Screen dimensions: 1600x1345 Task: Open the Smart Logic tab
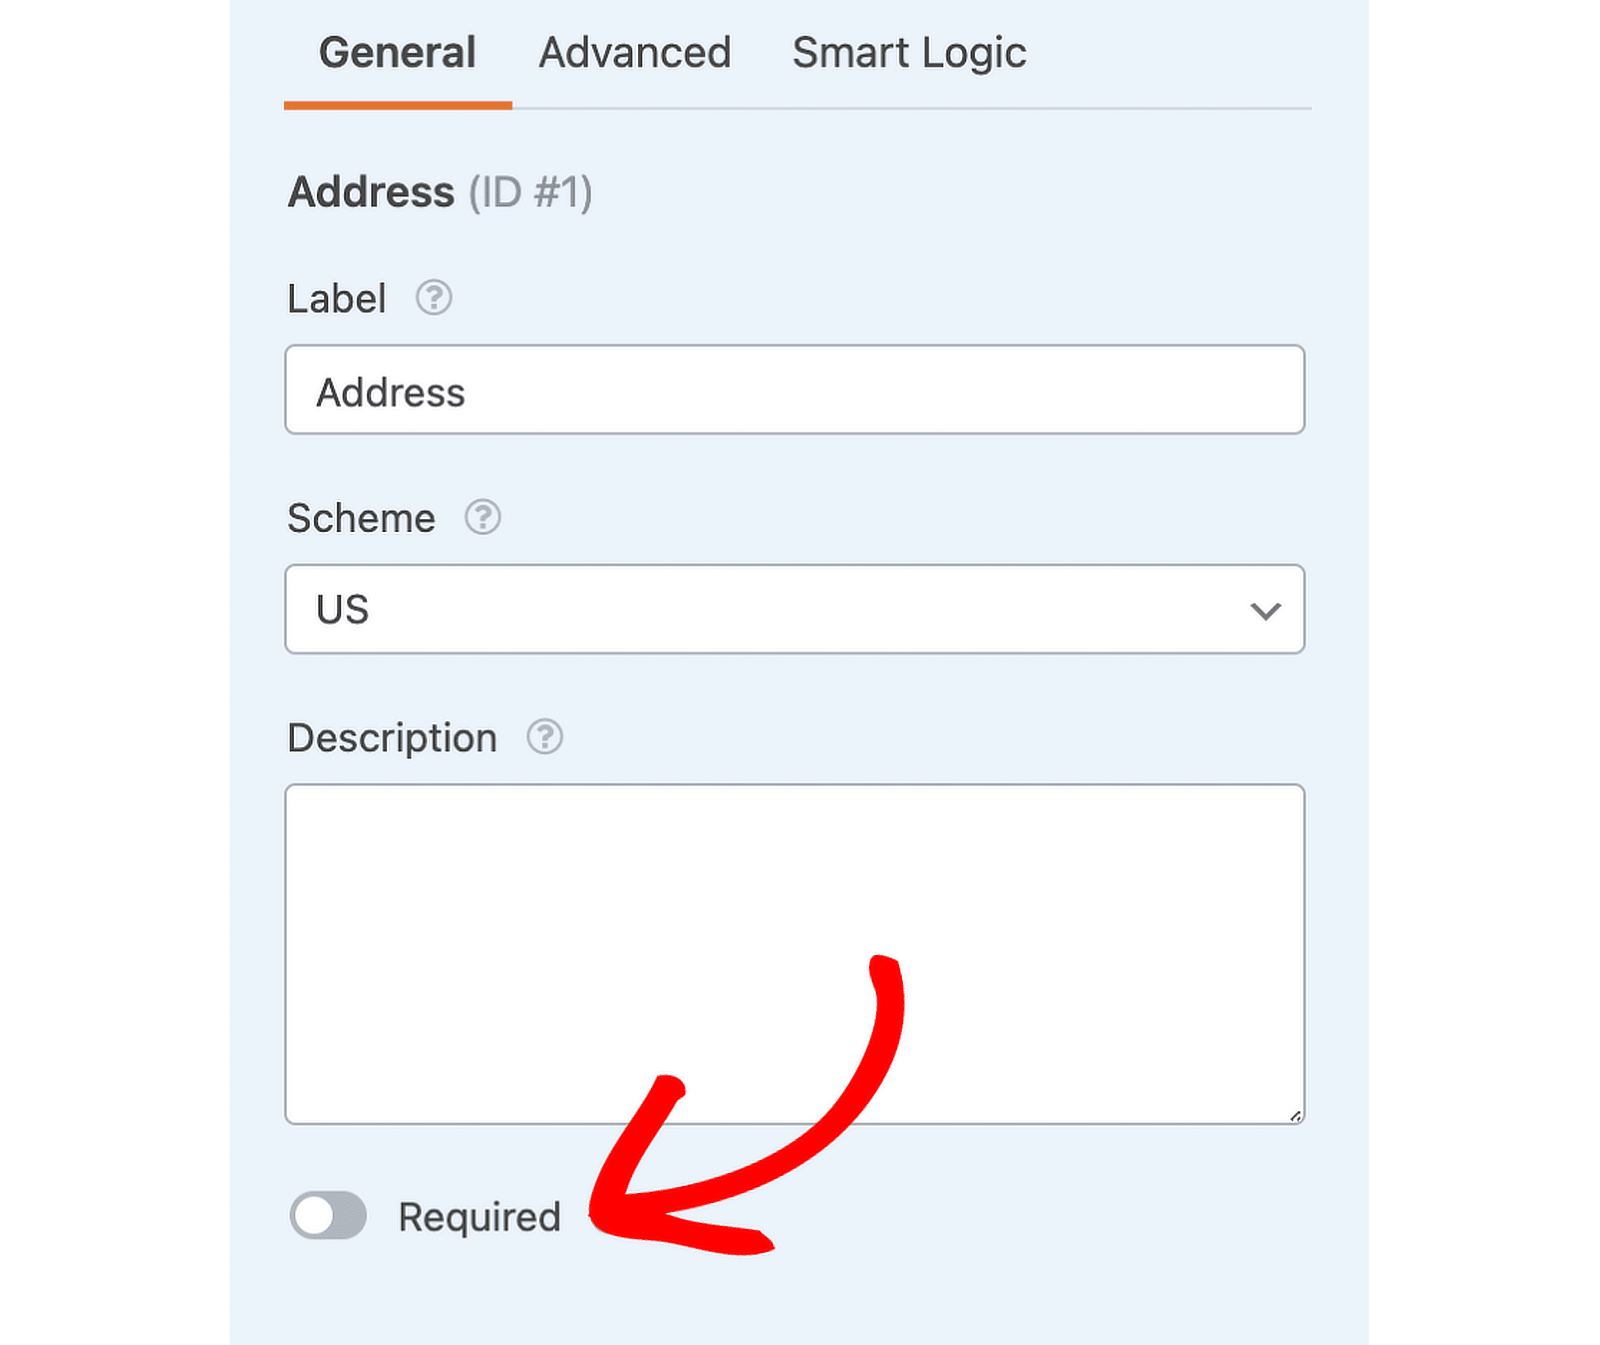tap(908, 53)
